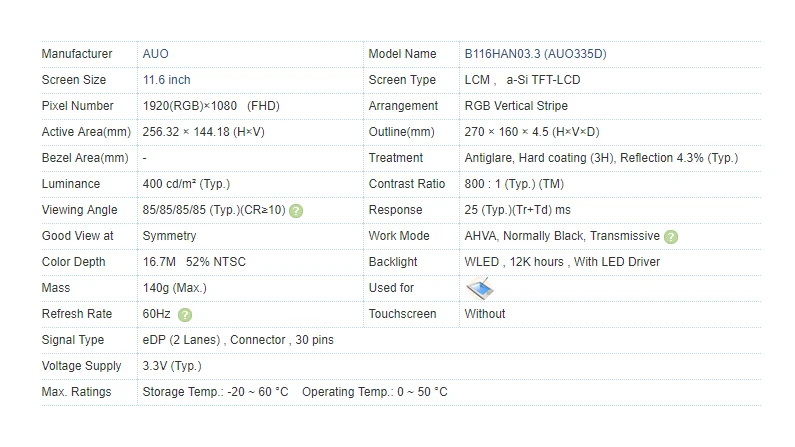Select the Outline(mm) label
Screen dimensions: 795x447
coord(402,132)
